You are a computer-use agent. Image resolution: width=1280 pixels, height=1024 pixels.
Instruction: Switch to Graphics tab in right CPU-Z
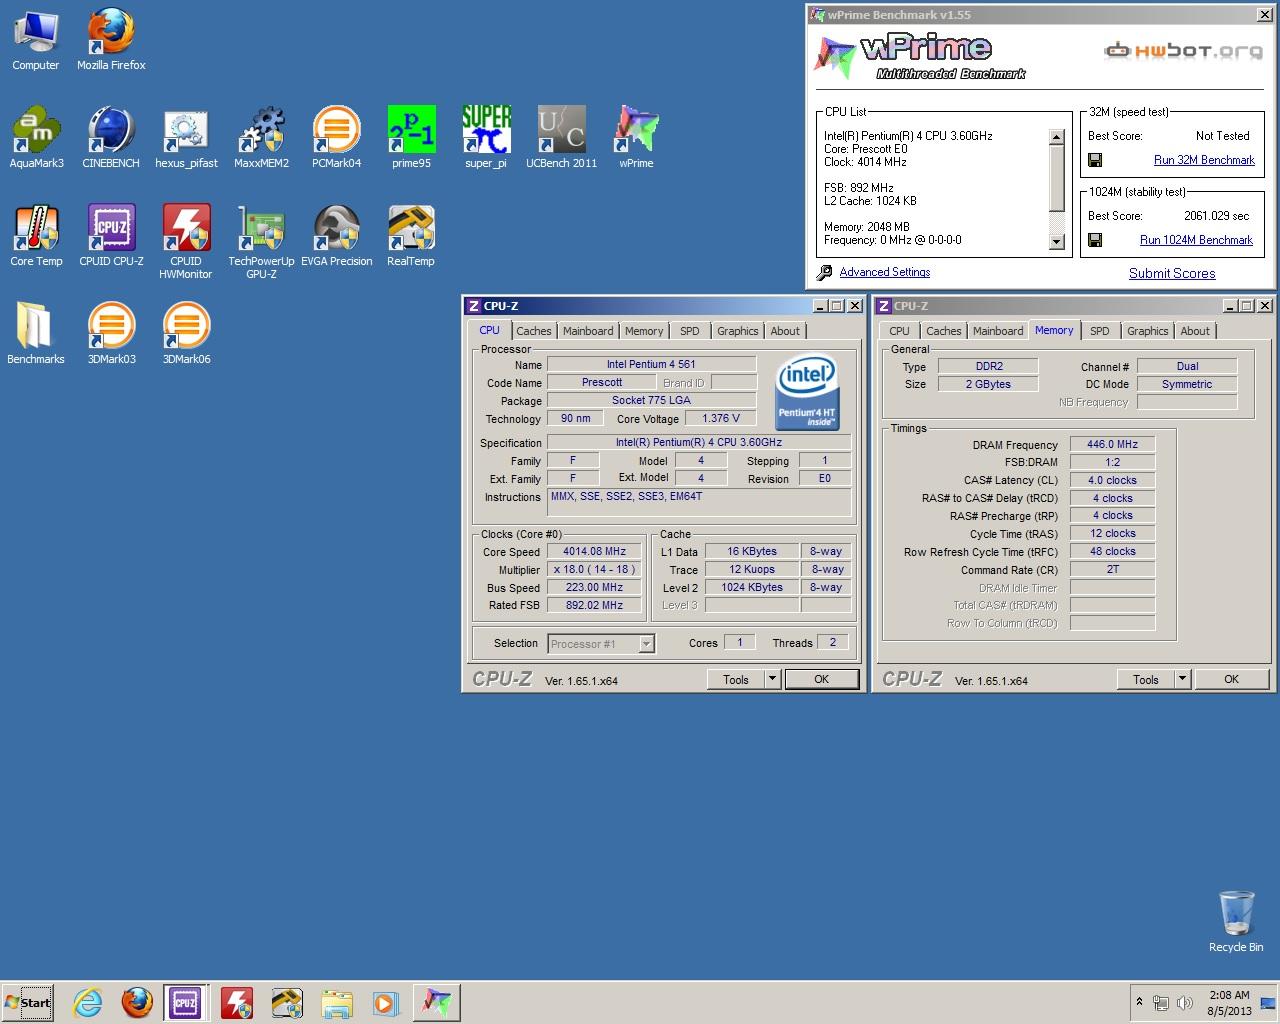tap(1148, 331)
